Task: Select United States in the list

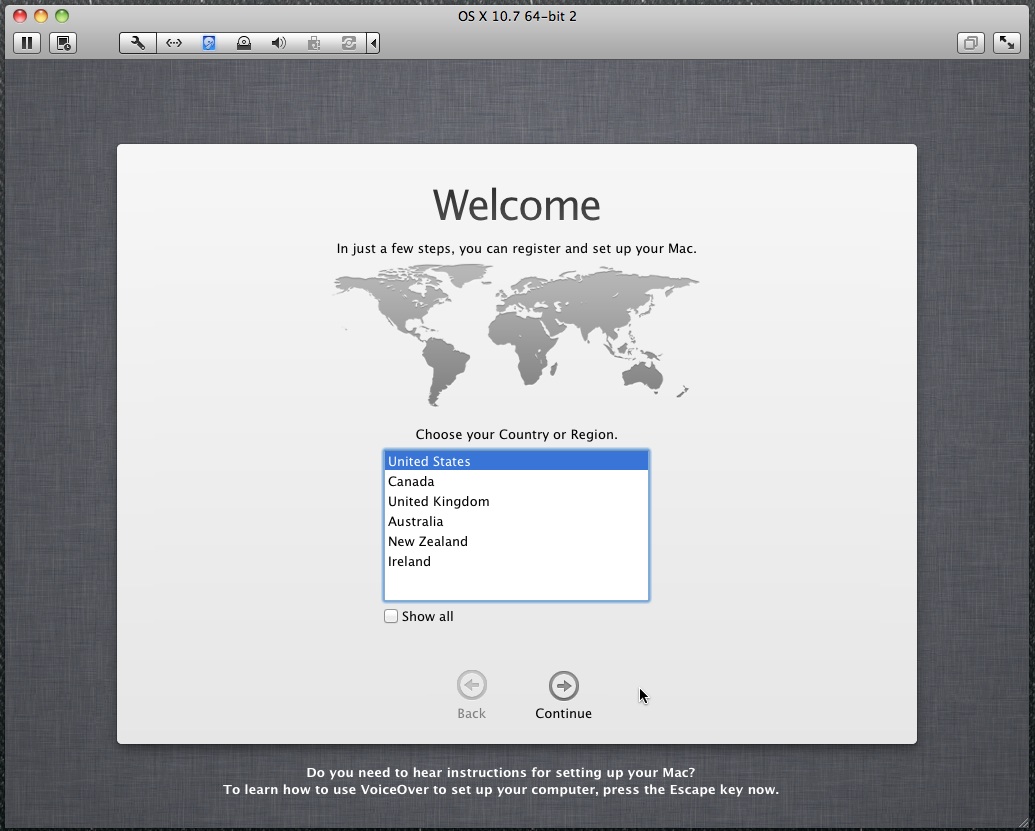Action: (x=516, y=461)
